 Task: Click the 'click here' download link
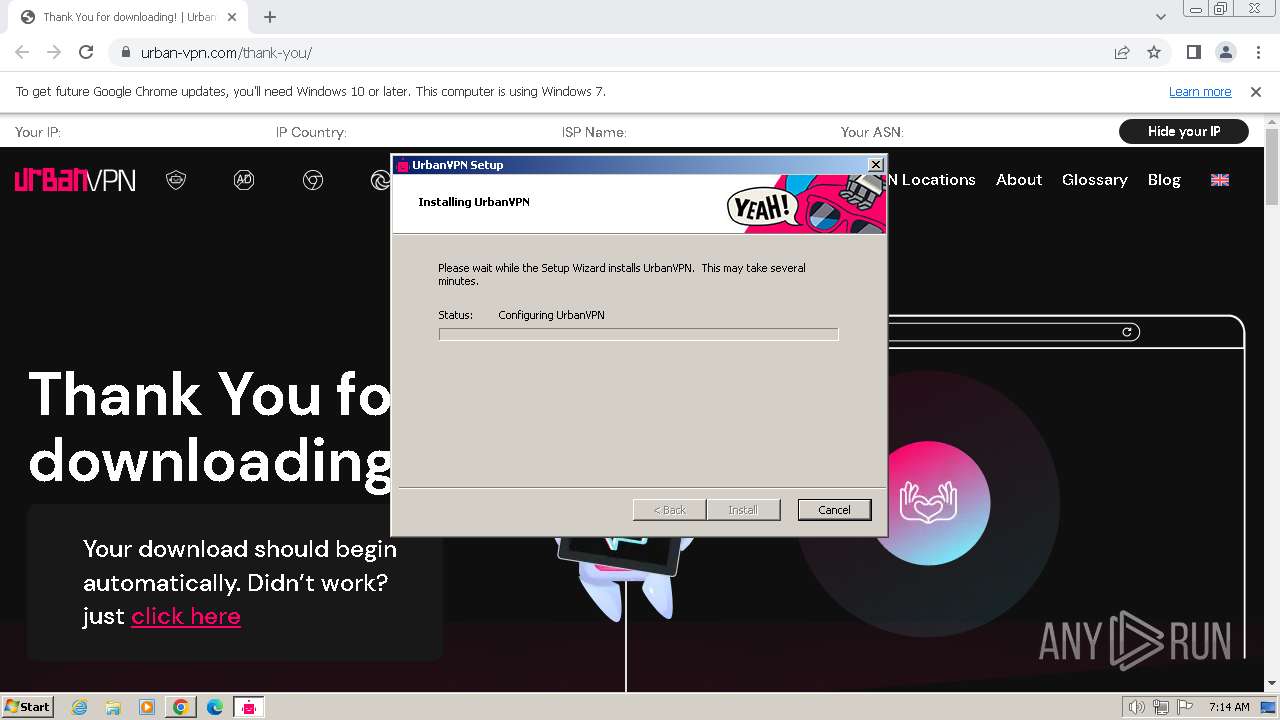point(186,616)
